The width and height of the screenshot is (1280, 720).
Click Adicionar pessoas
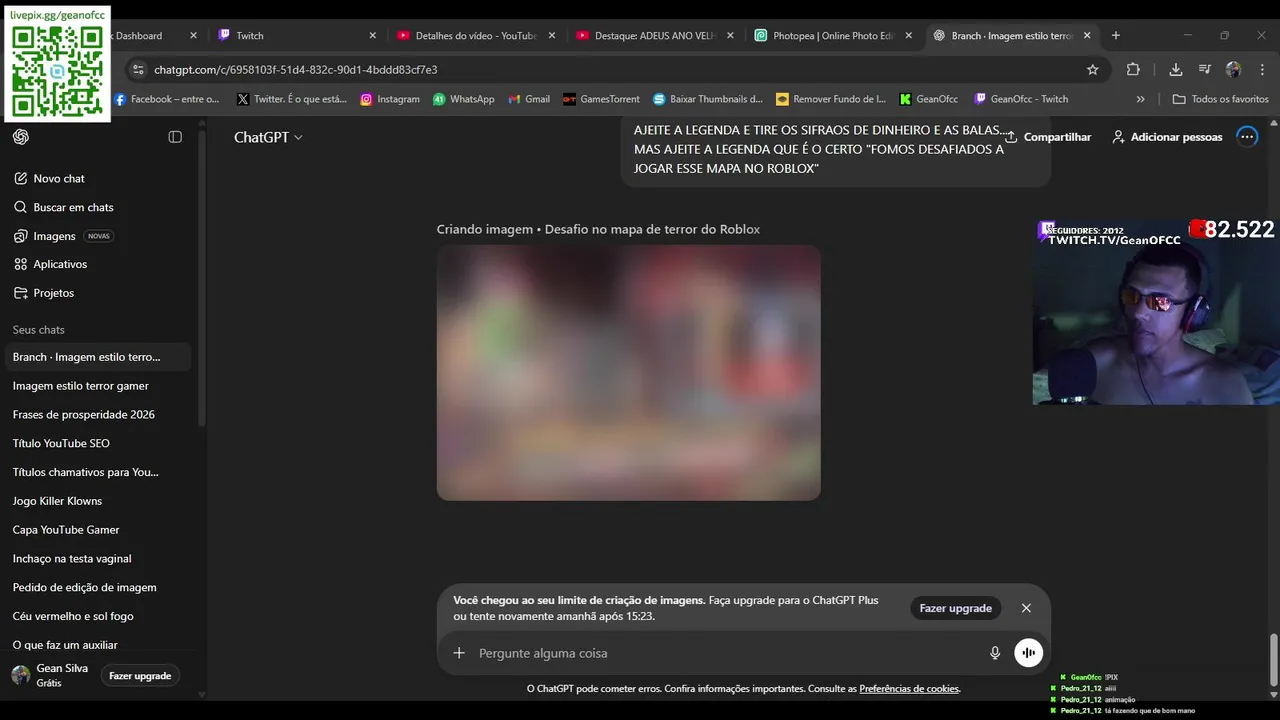click(1167, 137)
